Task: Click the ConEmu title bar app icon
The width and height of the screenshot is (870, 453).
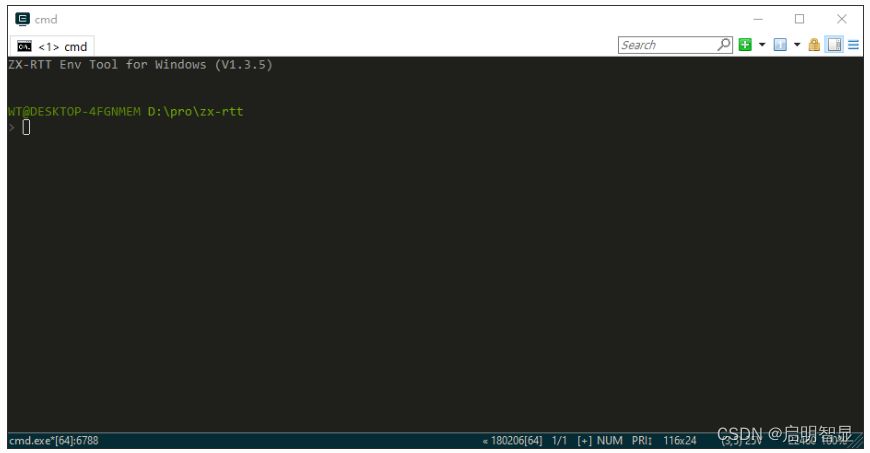Action: click(22, 19)
